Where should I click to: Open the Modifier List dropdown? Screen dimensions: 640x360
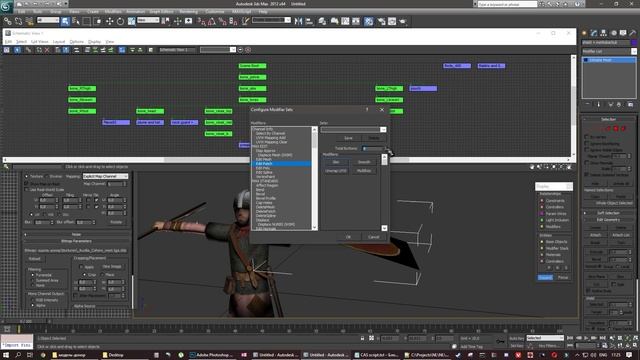coord(634,51)
